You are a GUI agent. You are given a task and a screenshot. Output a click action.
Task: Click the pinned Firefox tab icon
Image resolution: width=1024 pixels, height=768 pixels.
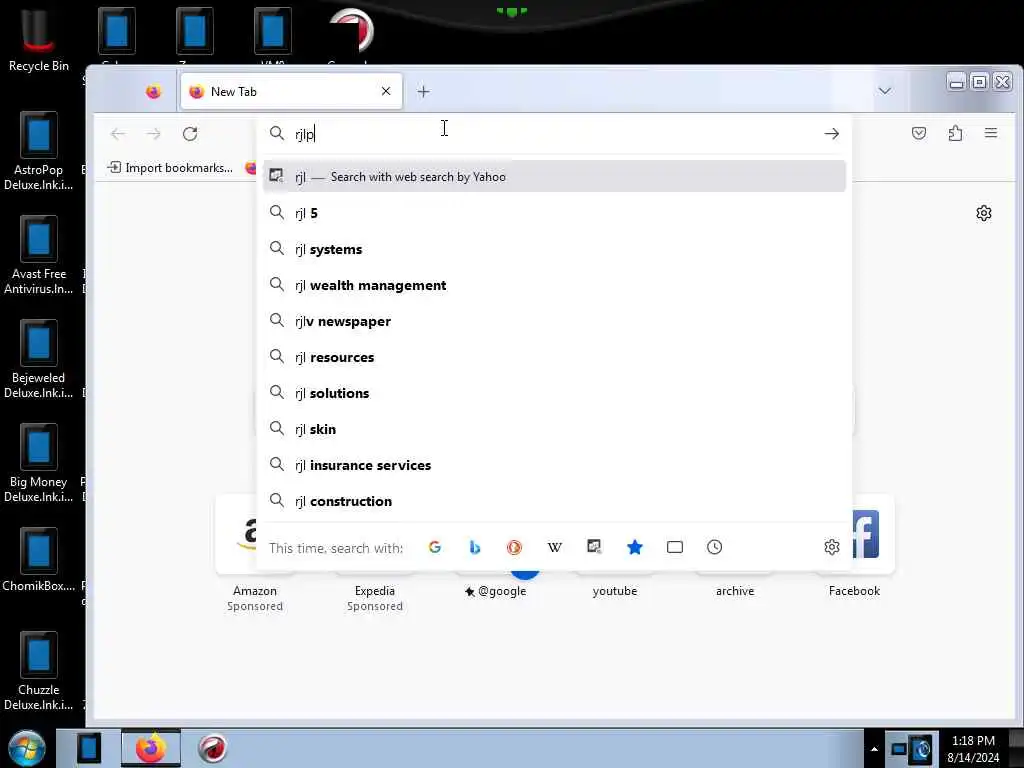tap(153, 91)
